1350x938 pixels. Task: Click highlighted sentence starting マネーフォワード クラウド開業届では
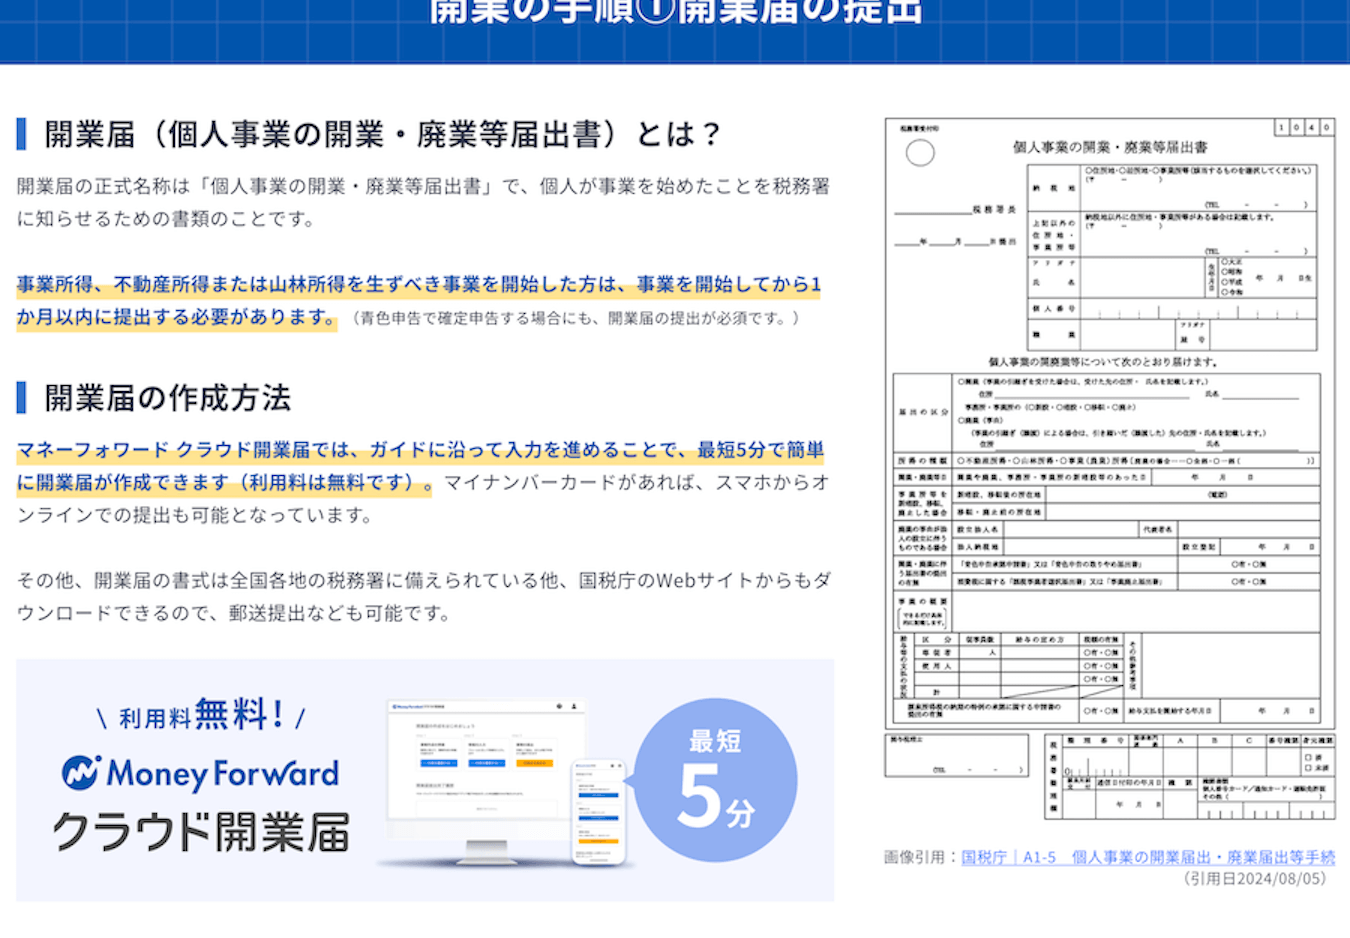pyautogui.click(x=420, y=466)
